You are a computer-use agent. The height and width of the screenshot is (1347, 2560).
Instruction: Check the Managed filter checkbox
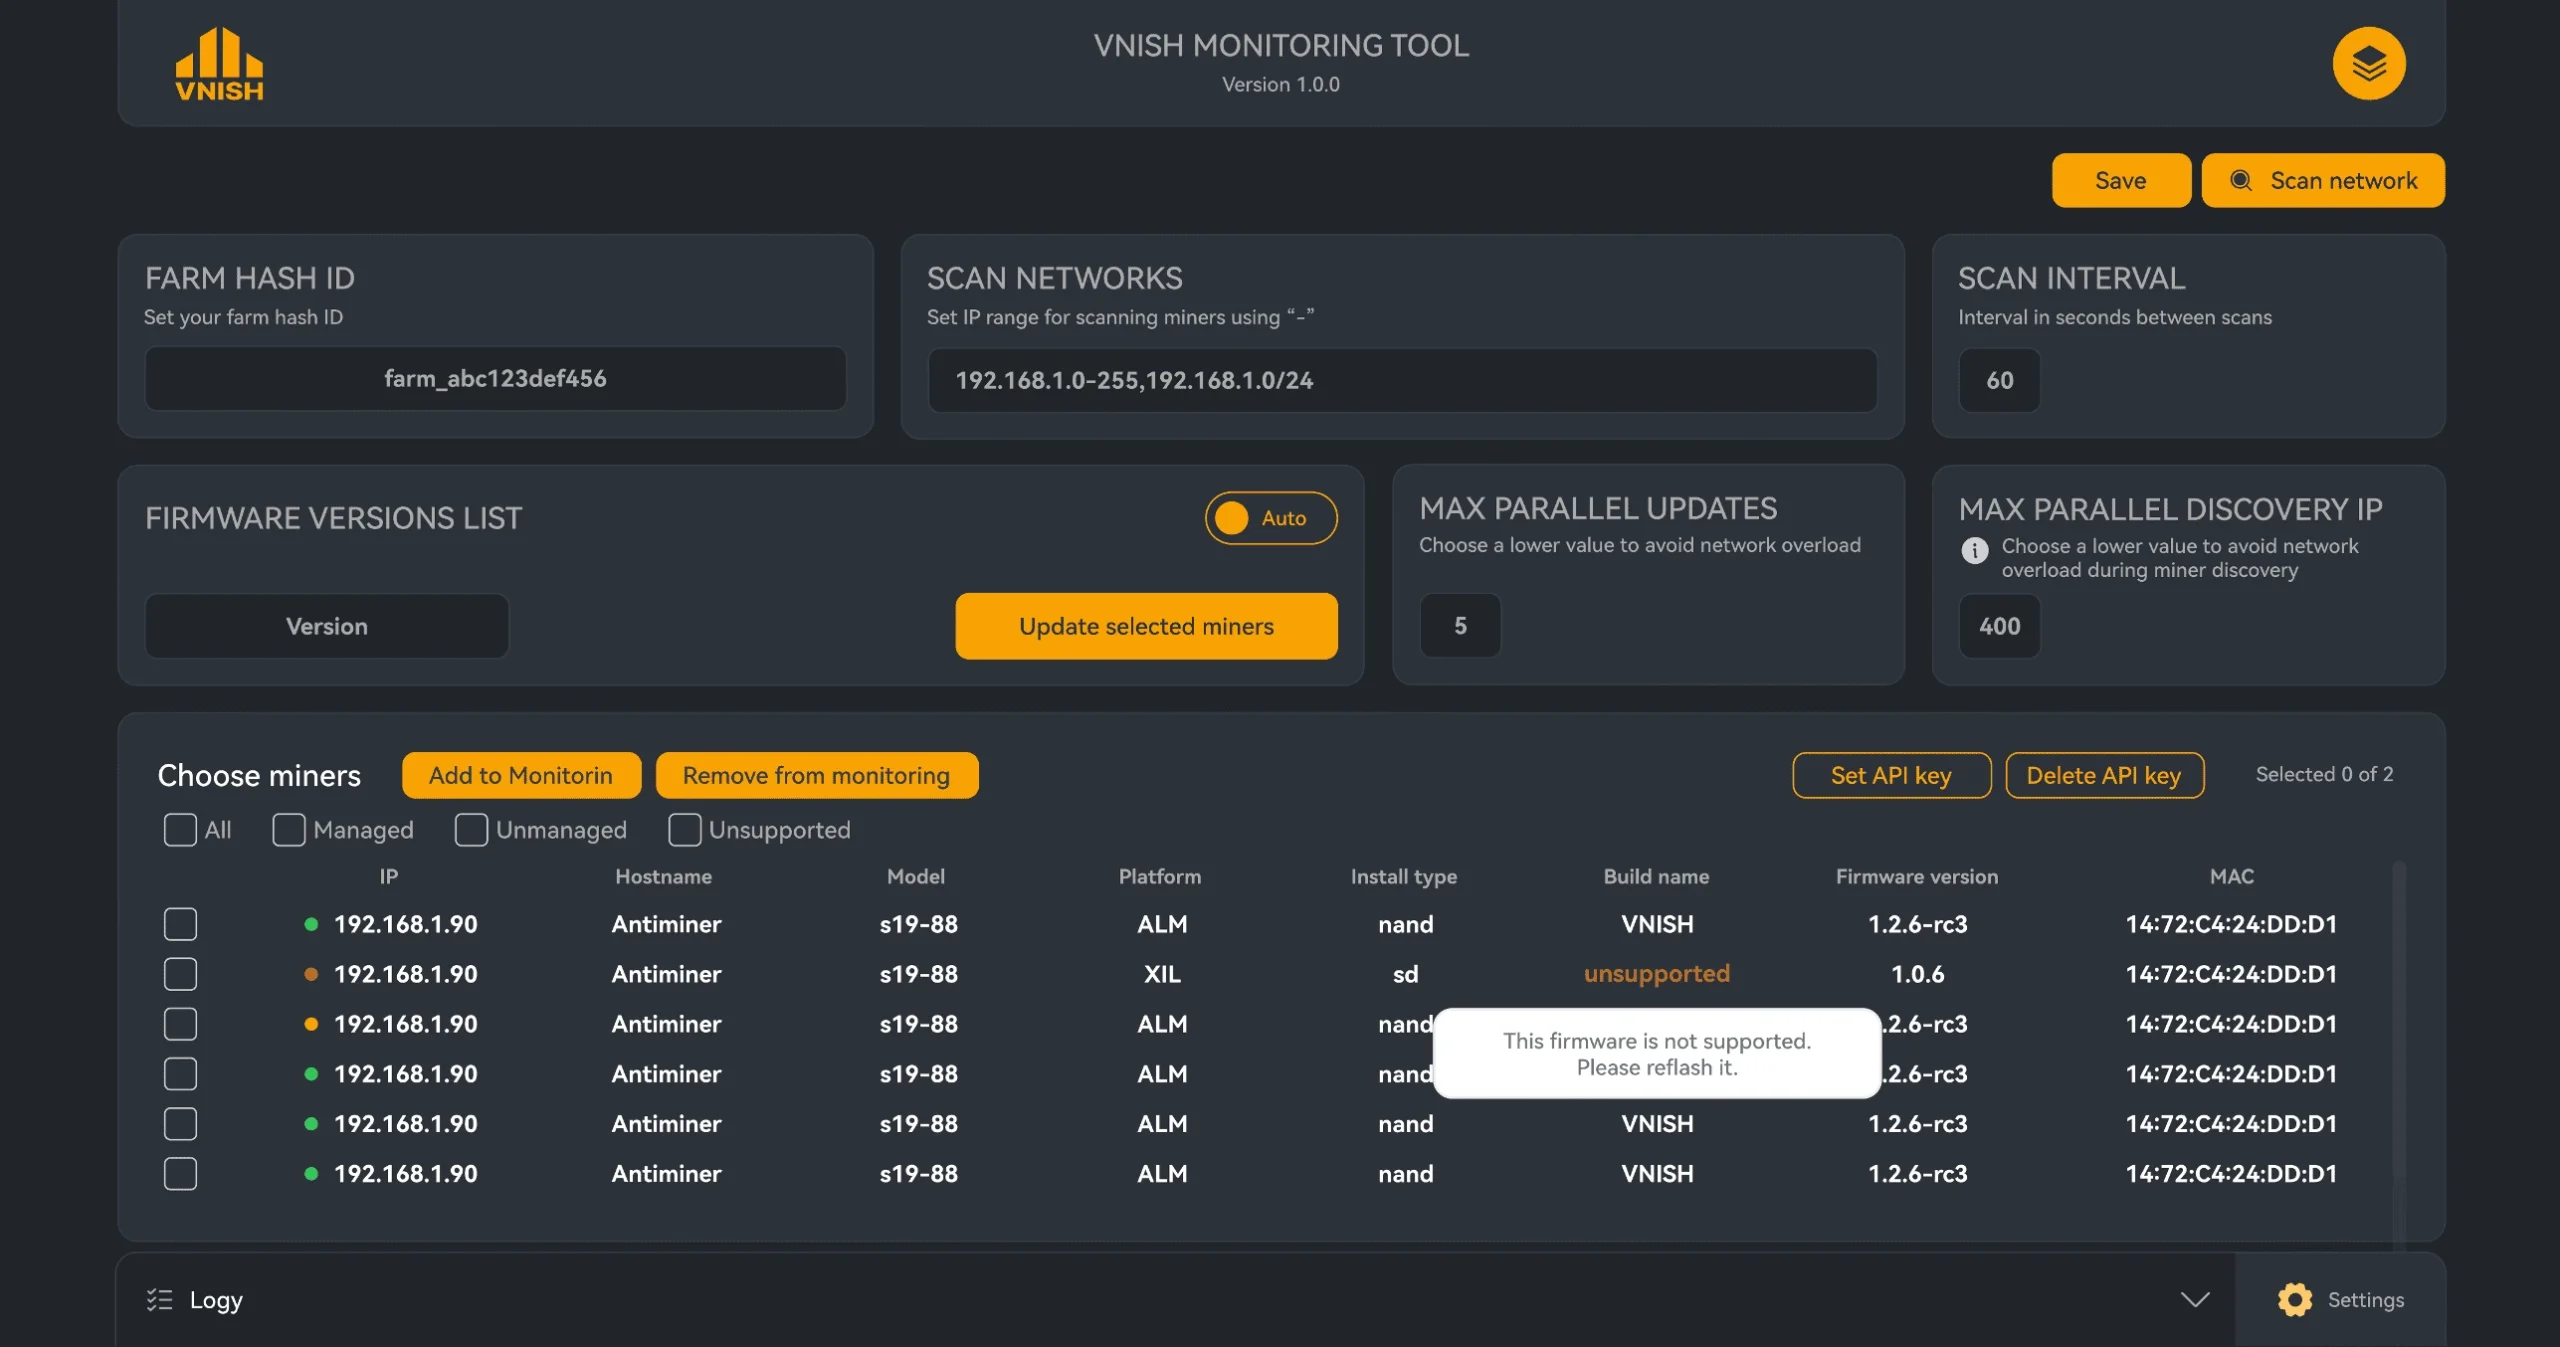point(289,829)
